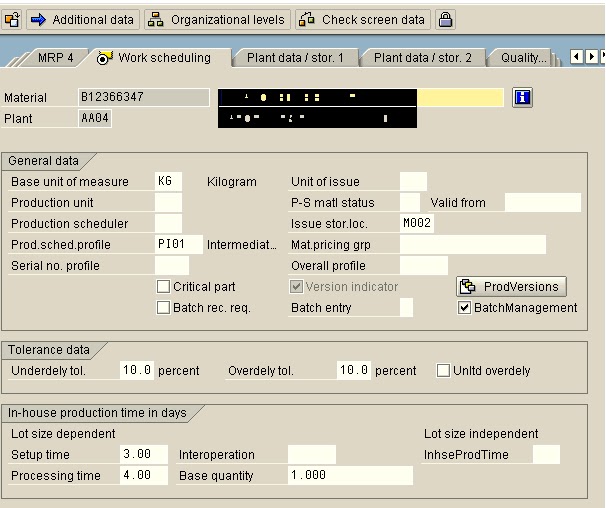Click the Material number field
This screenshot has height=508, width=606.
click(x=144, y=97)
